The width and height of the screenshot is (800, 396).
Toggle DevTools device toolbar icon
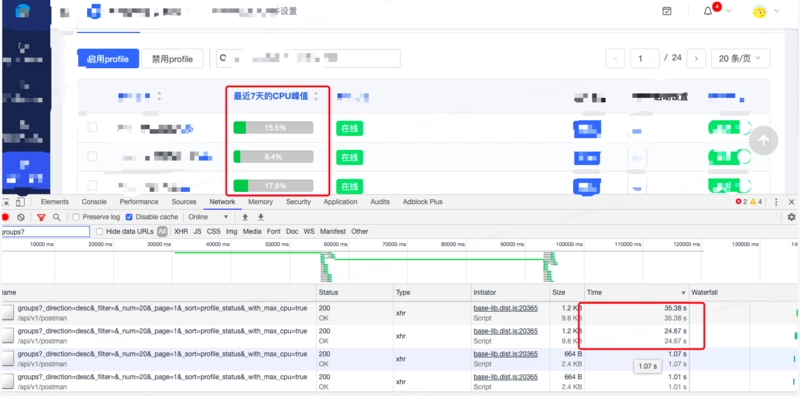(20, 202)
